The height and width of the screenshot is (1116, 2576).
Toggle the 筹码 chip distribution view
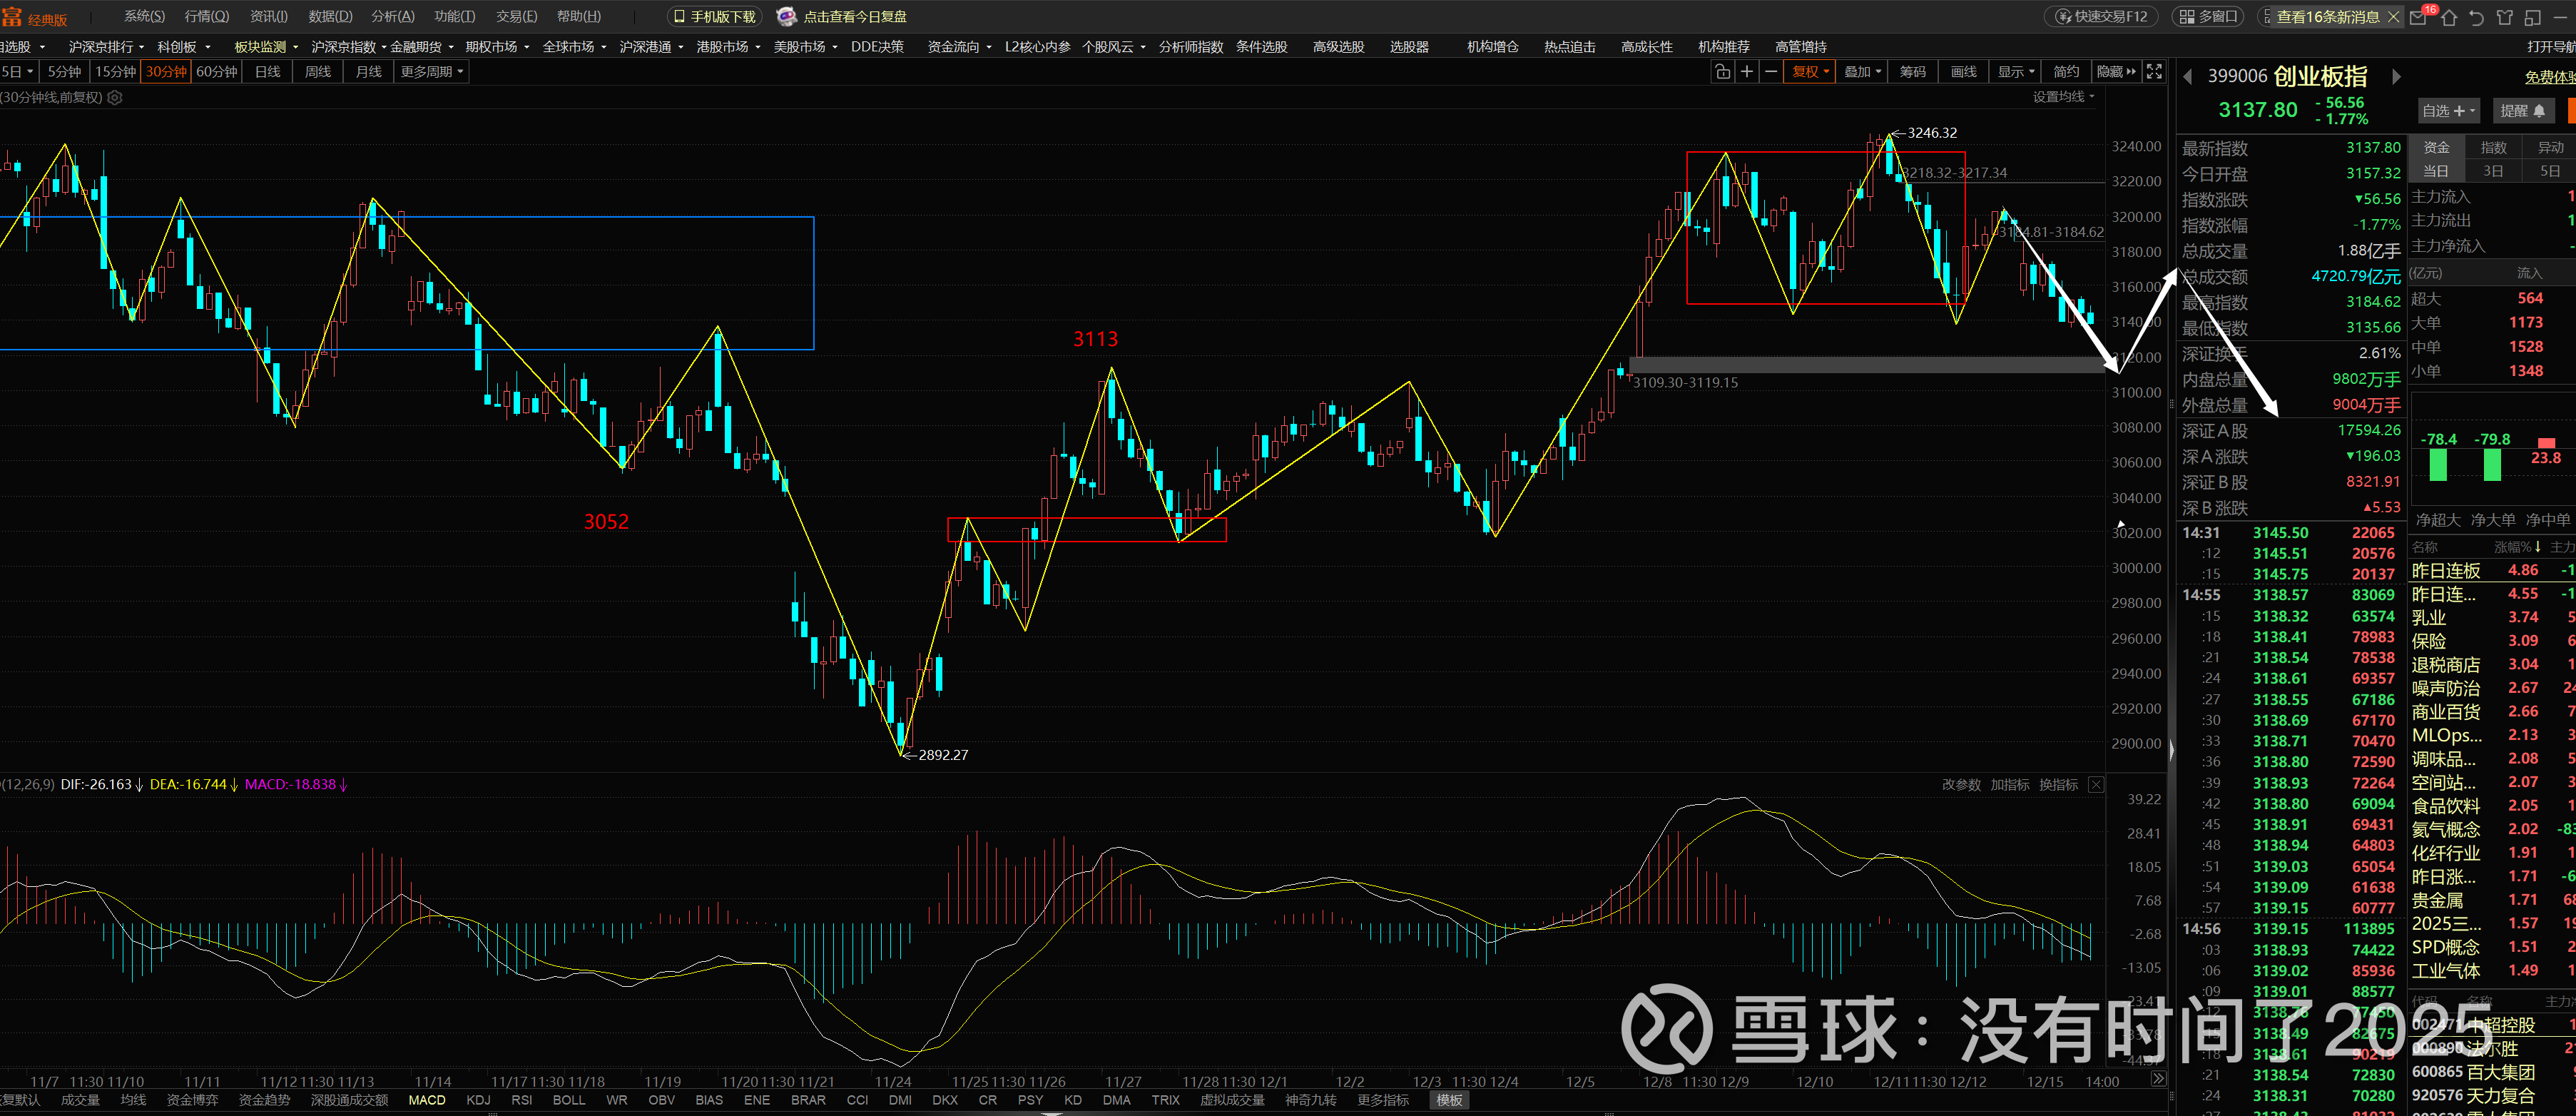(x=1912, y=72)
